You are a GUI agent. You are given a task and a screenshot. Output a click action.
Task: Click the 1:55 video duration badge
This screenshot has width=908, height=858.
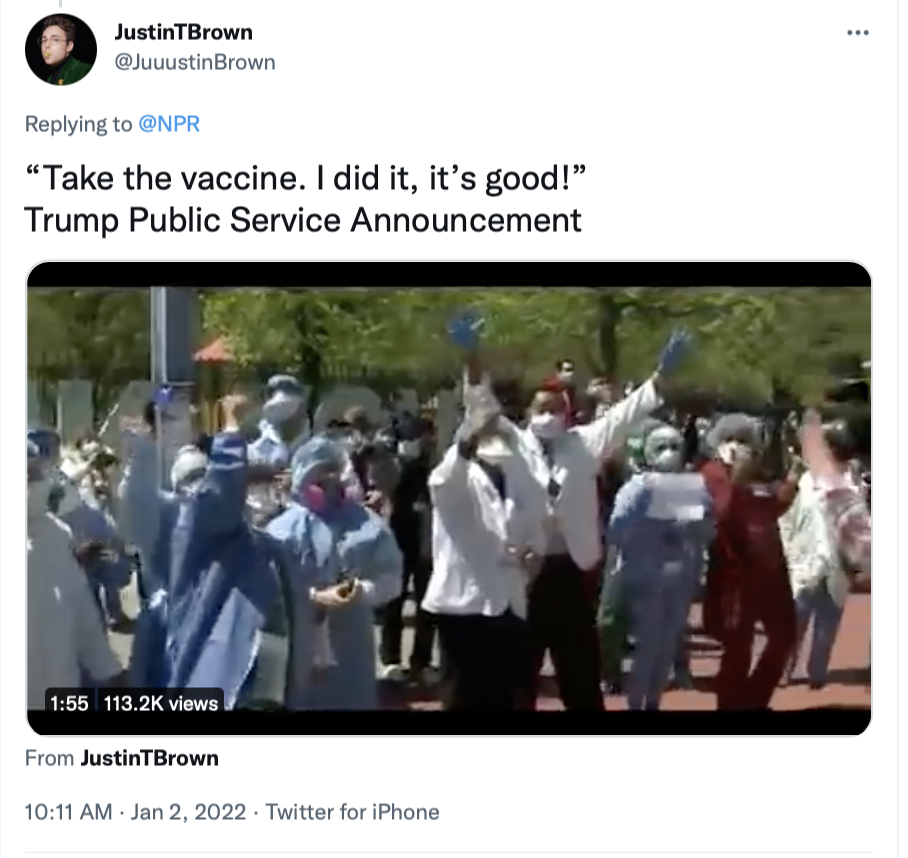coord(69,703)
